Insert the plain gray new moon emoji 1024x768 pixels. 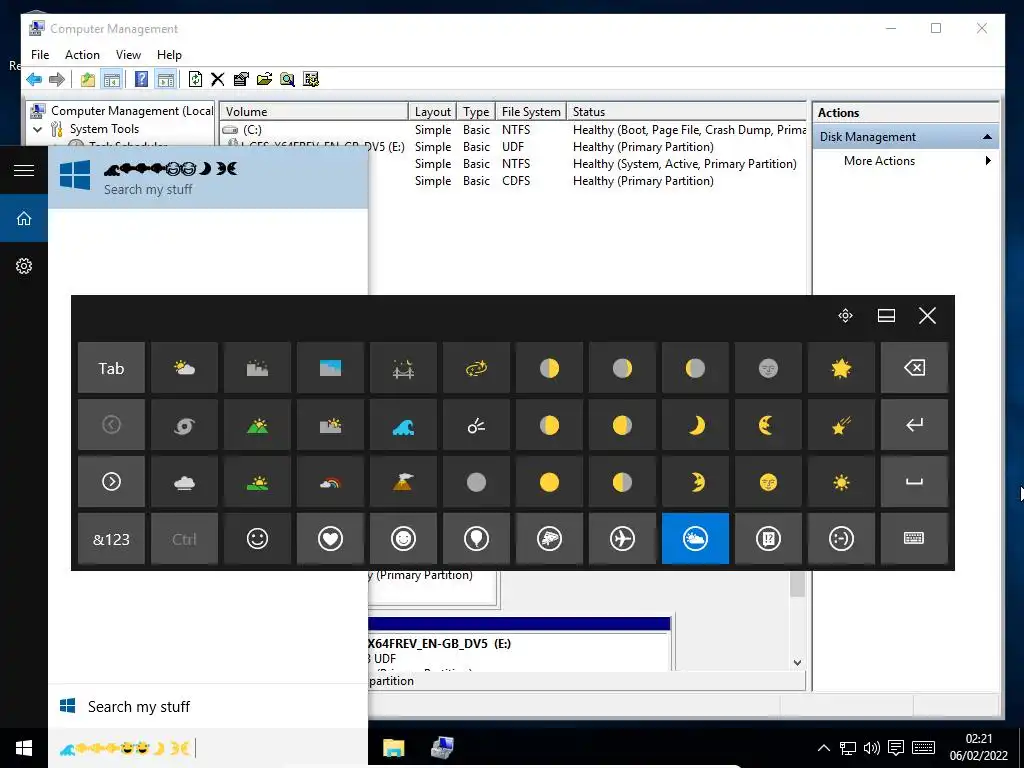(476, 482)
